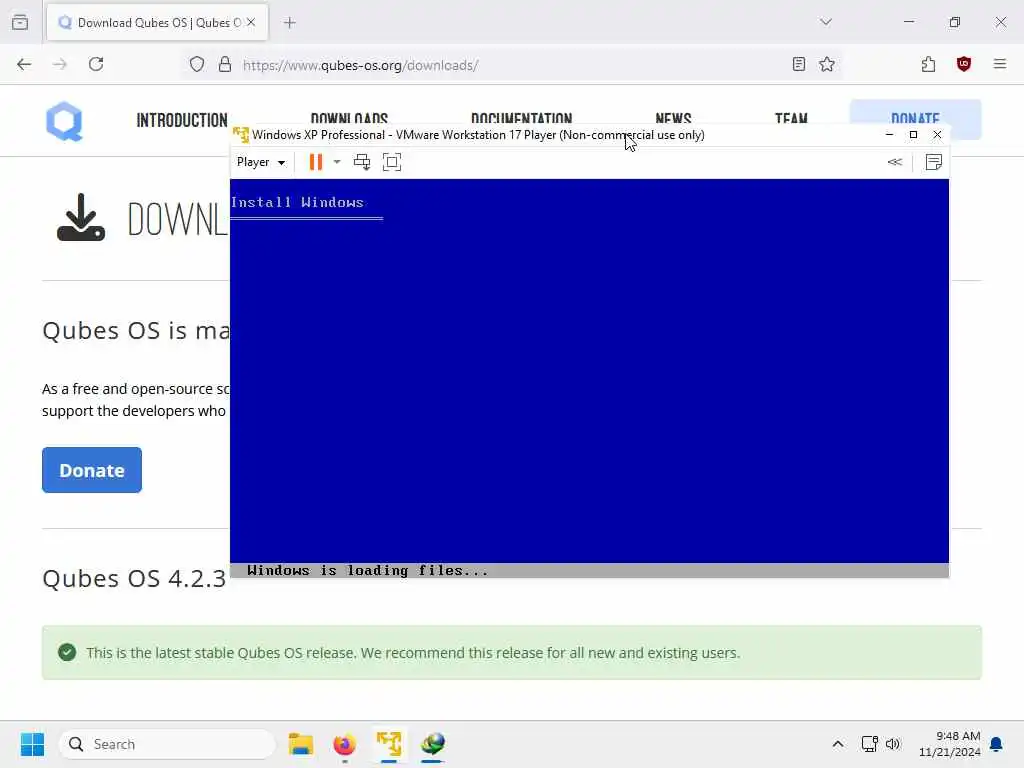1024x768 pixels.
Task: Click the Qubes OS 4.2.3 heading
Action: 134,579
